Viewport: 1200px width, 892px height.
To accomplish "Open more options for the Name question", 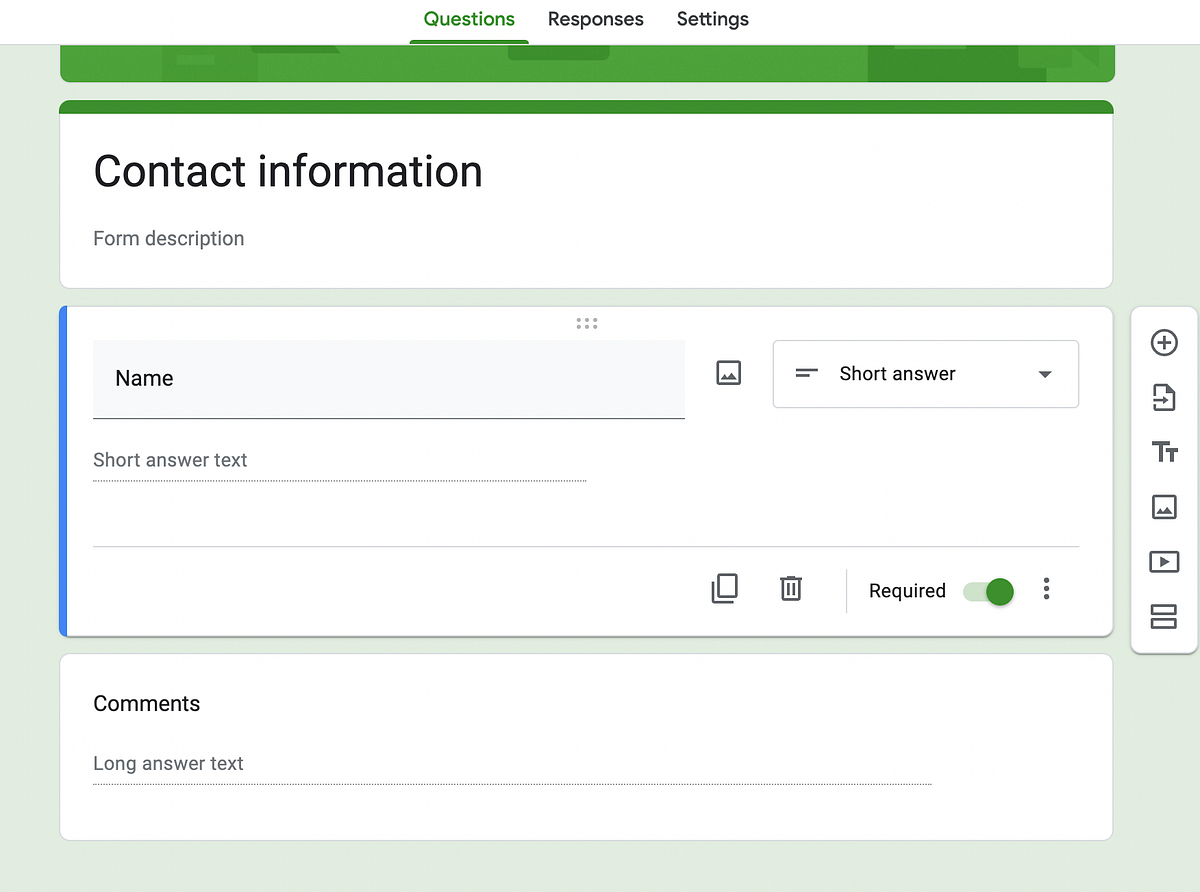I will 1046,589.
